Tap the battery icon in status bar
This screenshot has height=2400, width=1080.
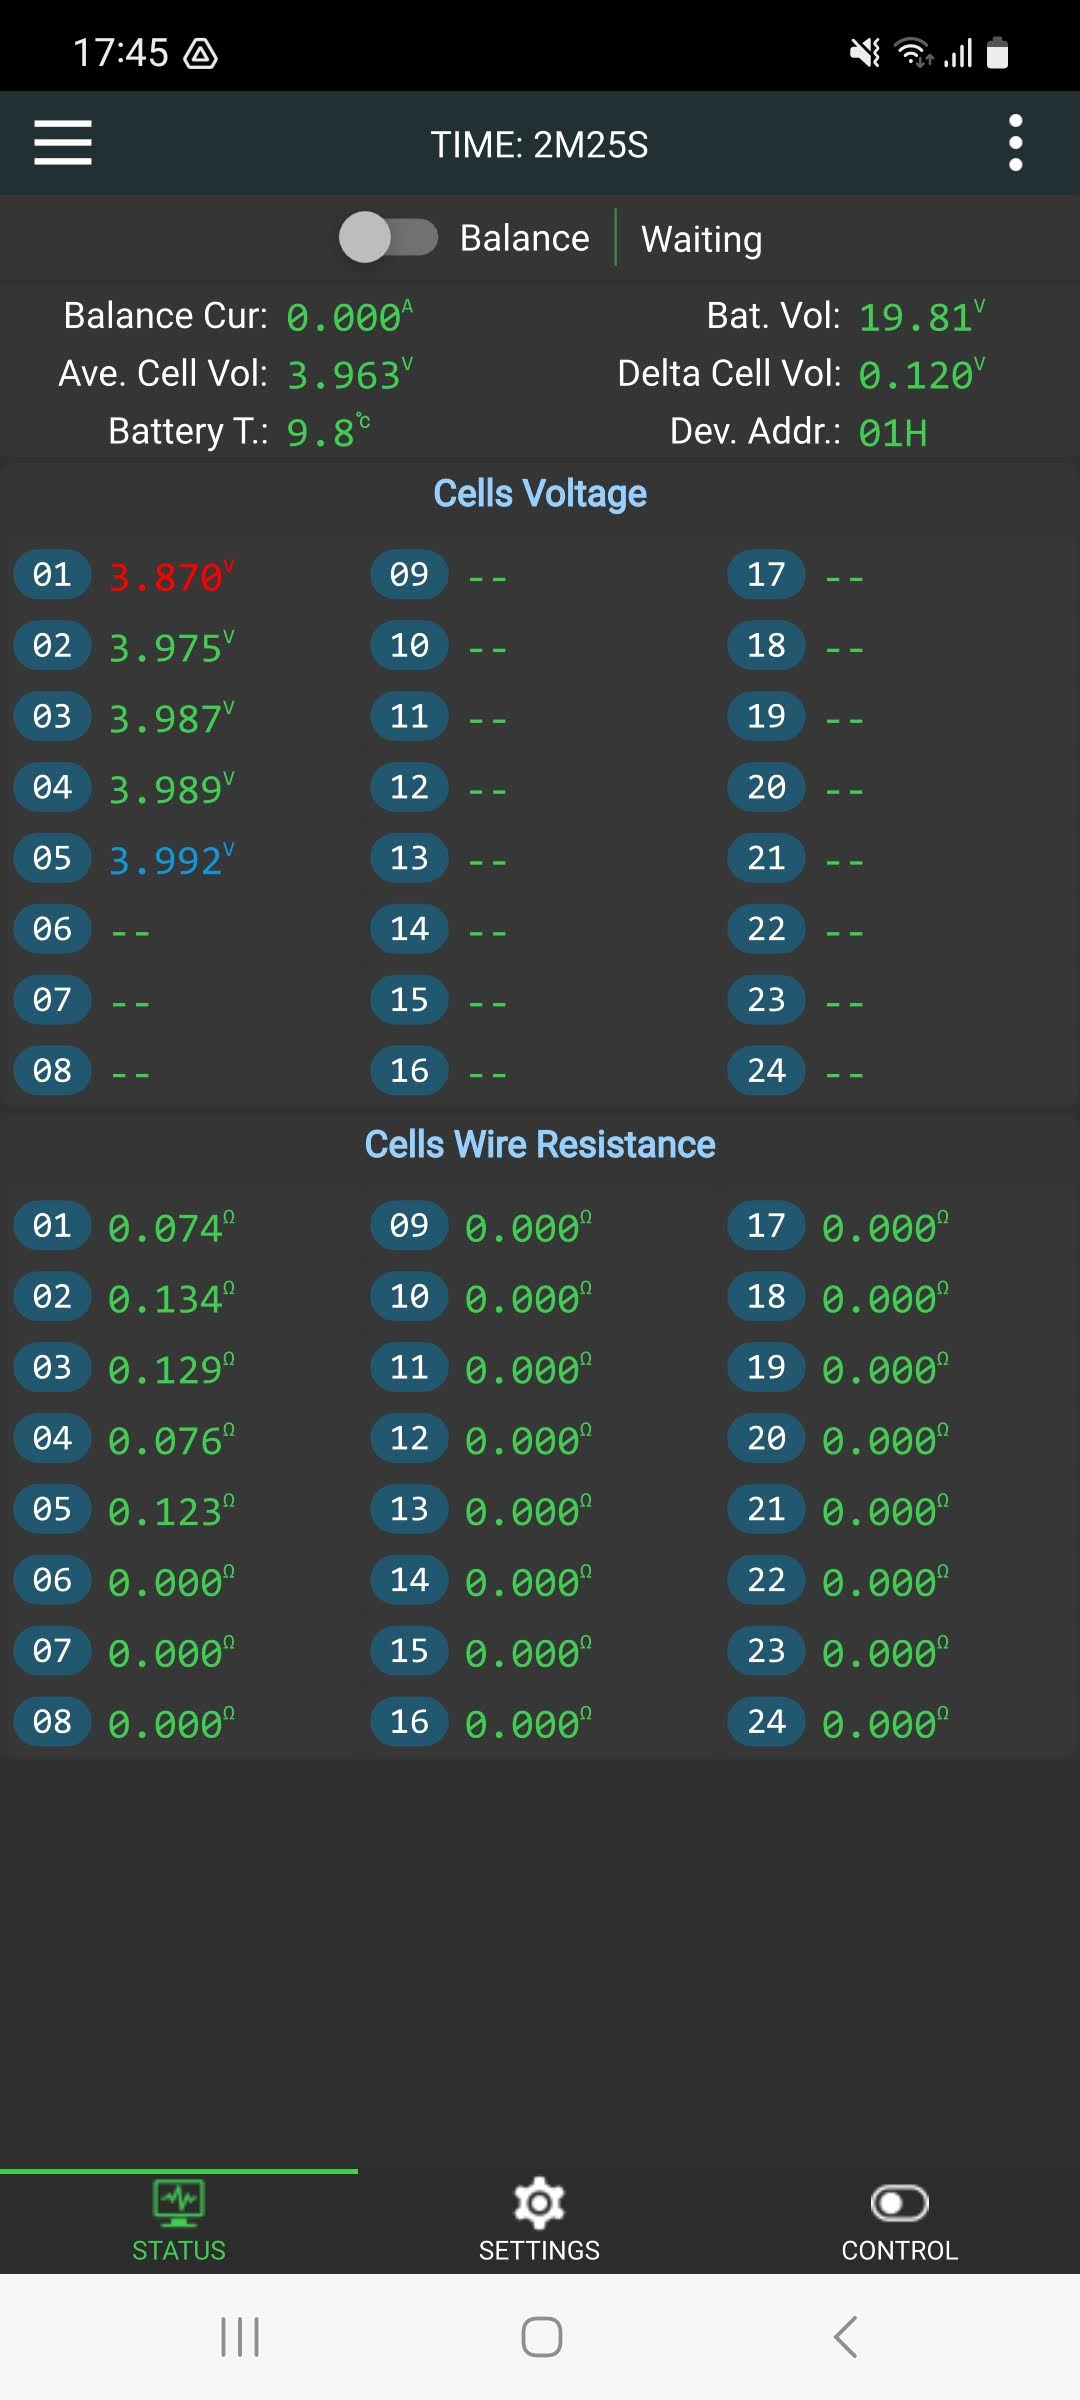(997, 52)
